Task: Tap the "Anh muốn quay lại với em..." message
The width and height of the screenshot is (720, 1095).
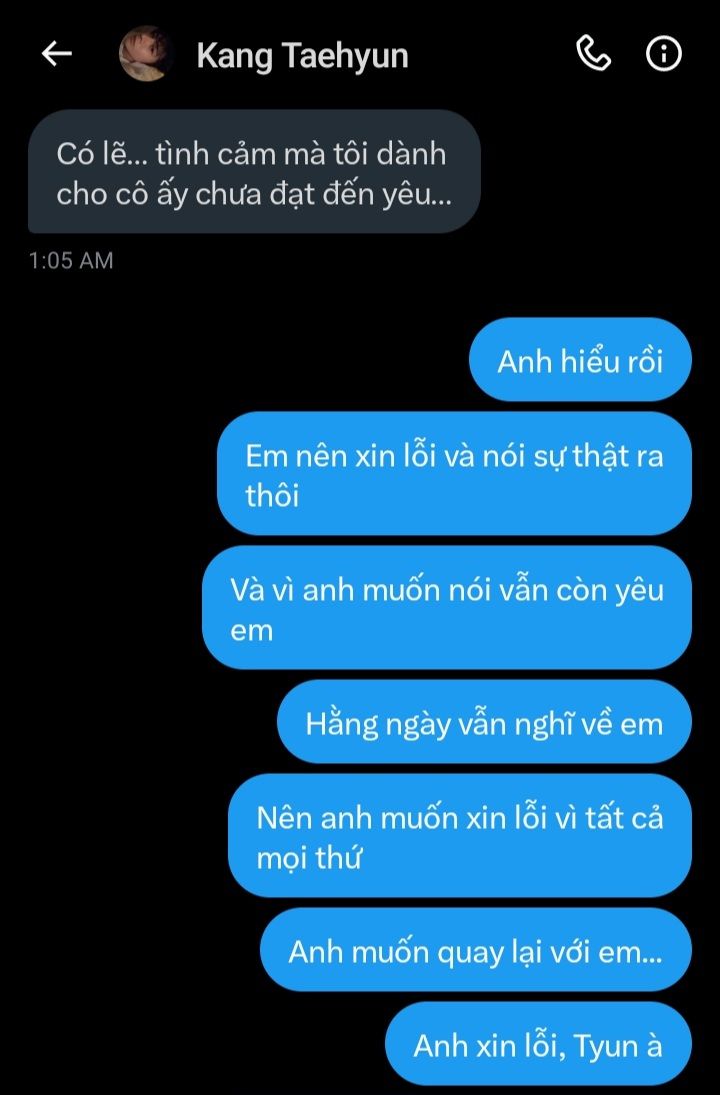Action: pyautogui.click(x=476, y=950)
